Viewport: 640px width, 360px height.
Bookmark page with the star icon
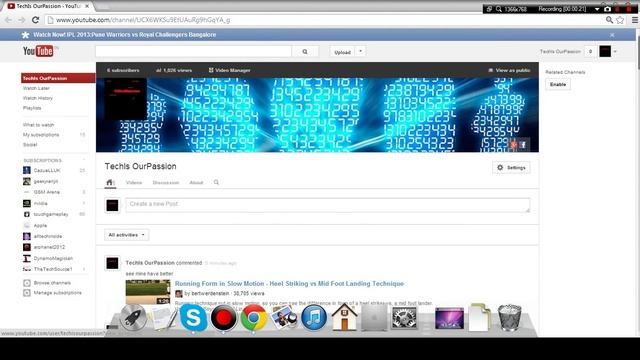[620, 20]
